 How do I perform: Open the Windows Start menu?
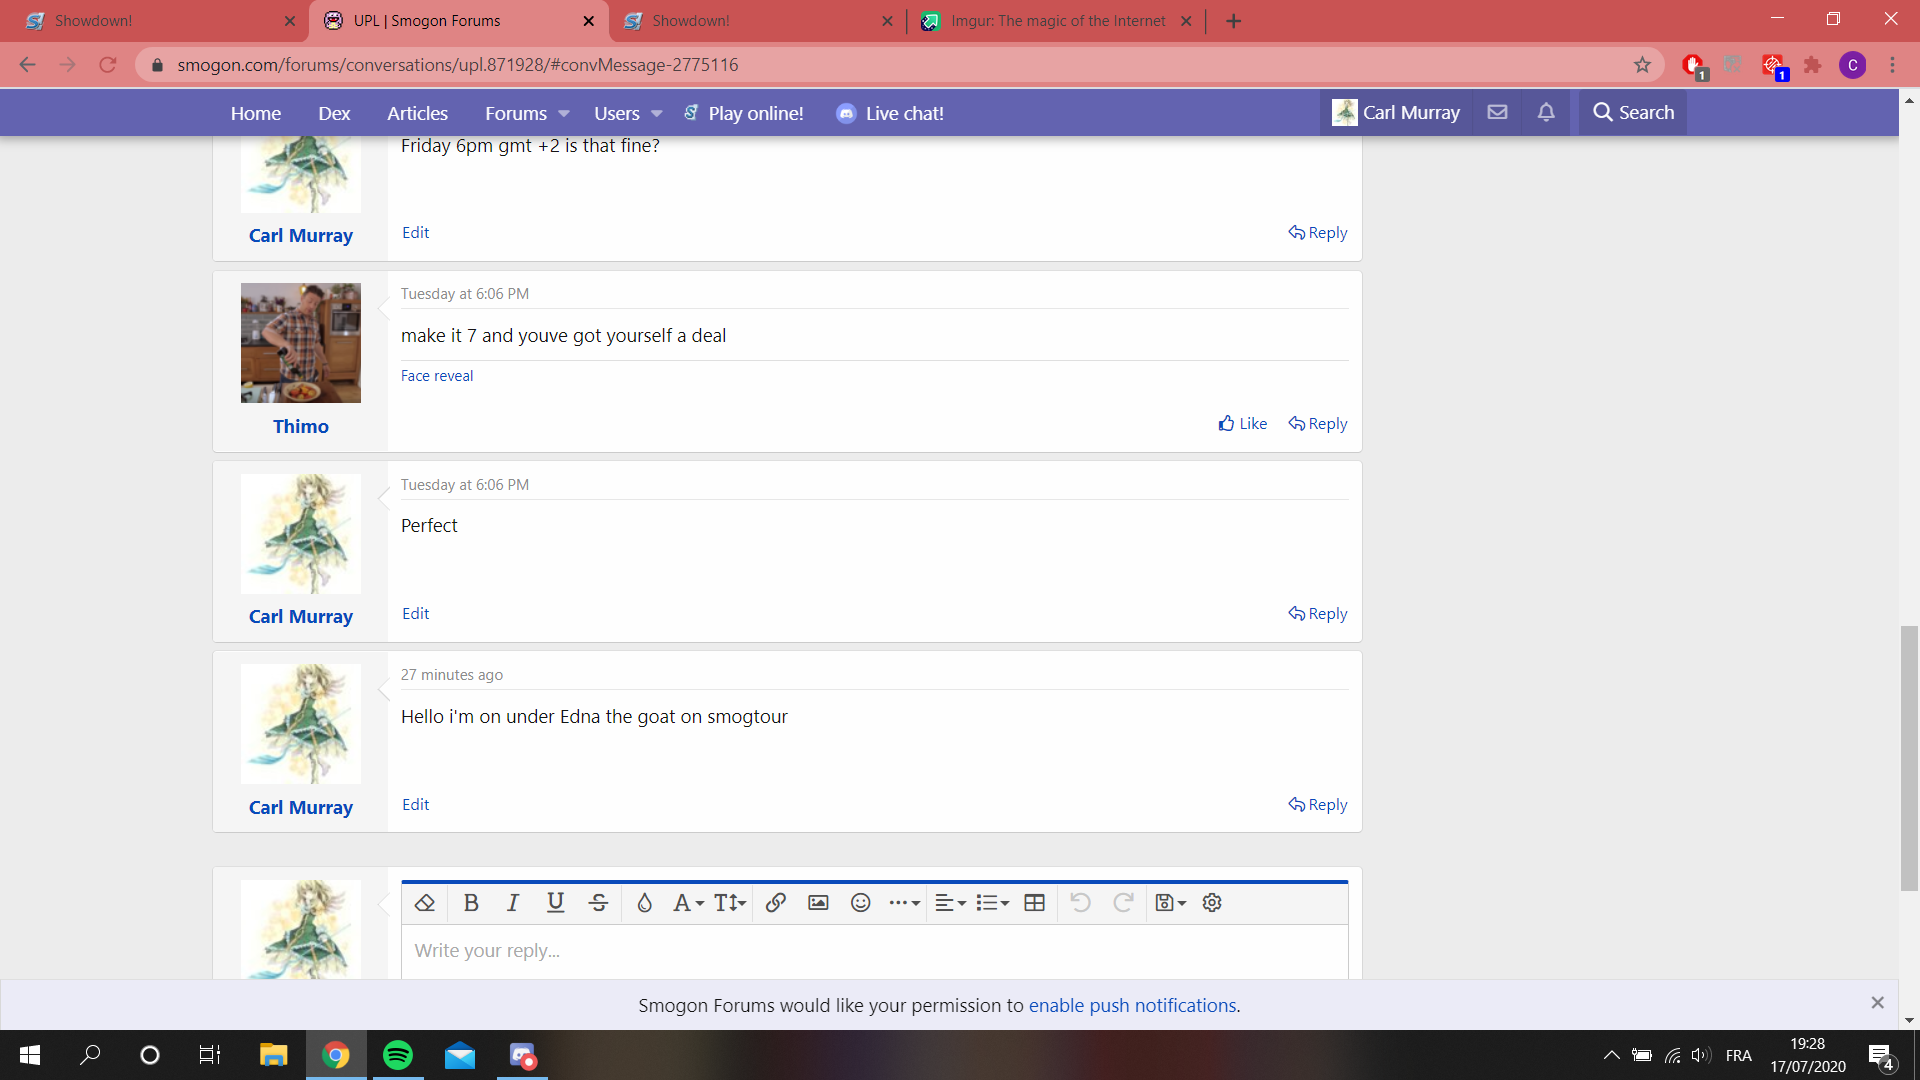coord(29,1055)
